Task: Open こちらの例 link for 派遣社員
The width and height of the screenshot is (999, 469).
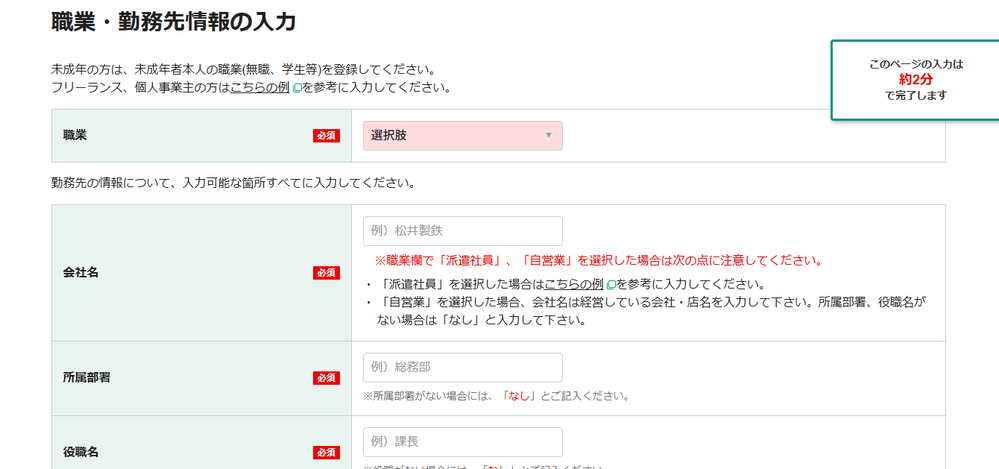Action: [574, 284]
